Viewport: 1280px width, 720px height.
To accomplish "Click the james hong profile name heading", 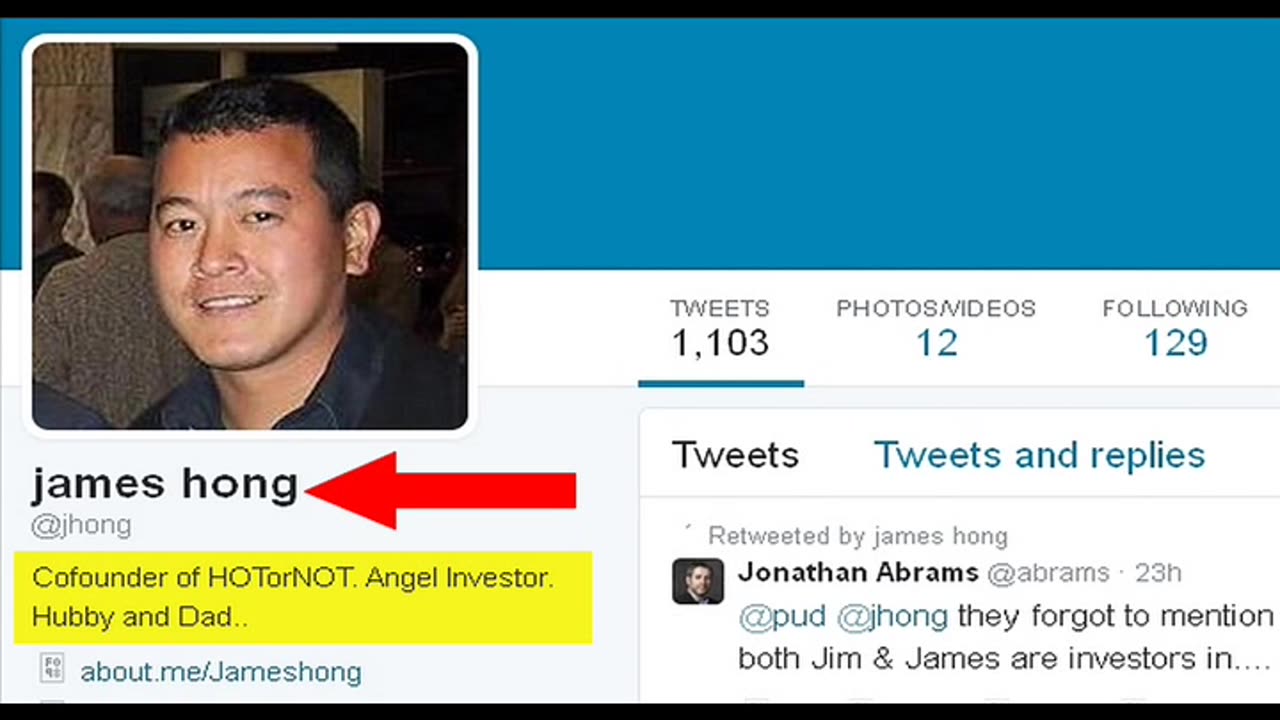I will coord(165,485).
